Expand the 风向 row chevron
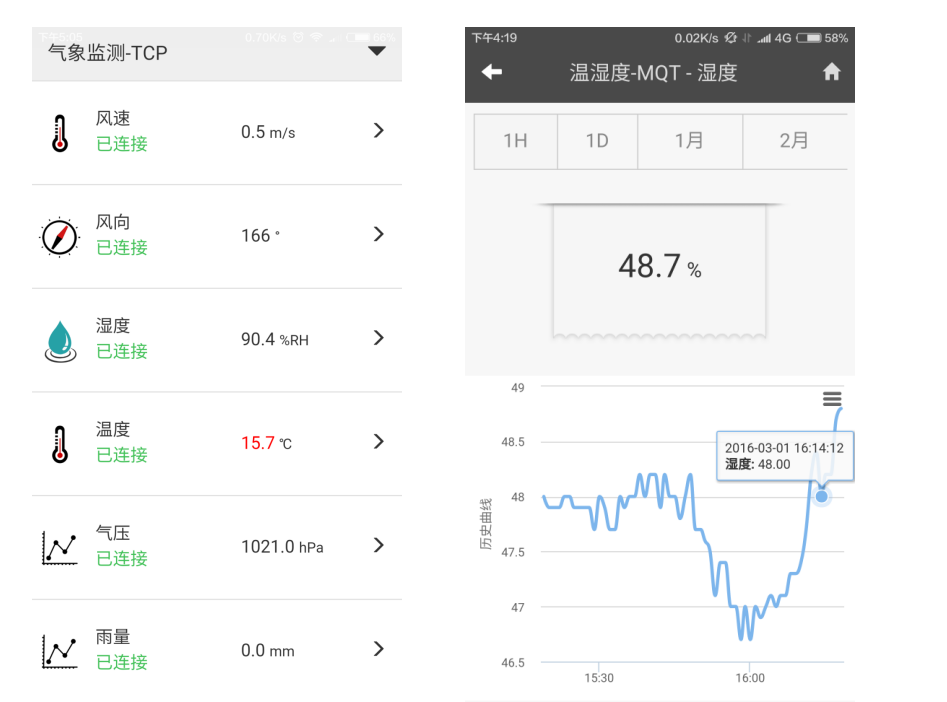 click(x=378, y=234)
